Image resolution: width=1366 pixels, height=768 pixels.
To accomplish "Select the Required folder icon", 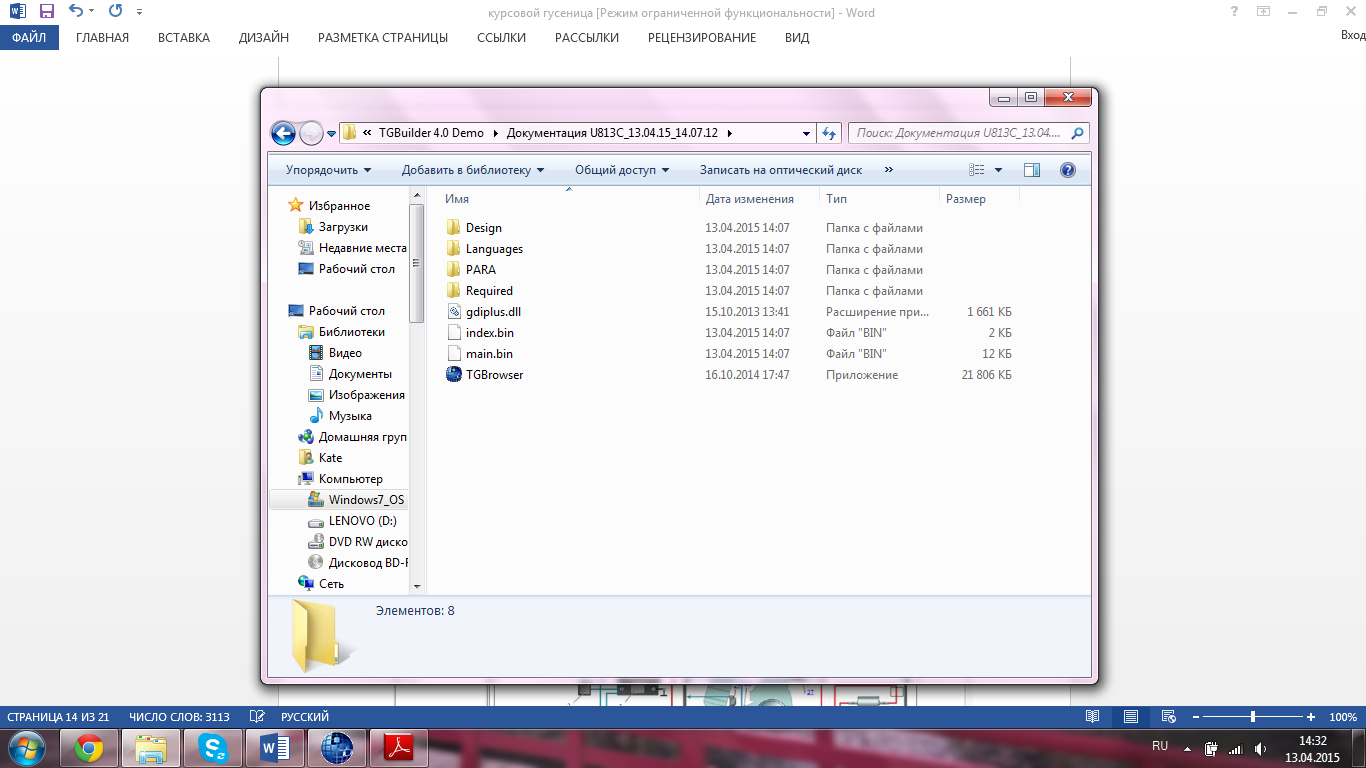I will 454,291.
